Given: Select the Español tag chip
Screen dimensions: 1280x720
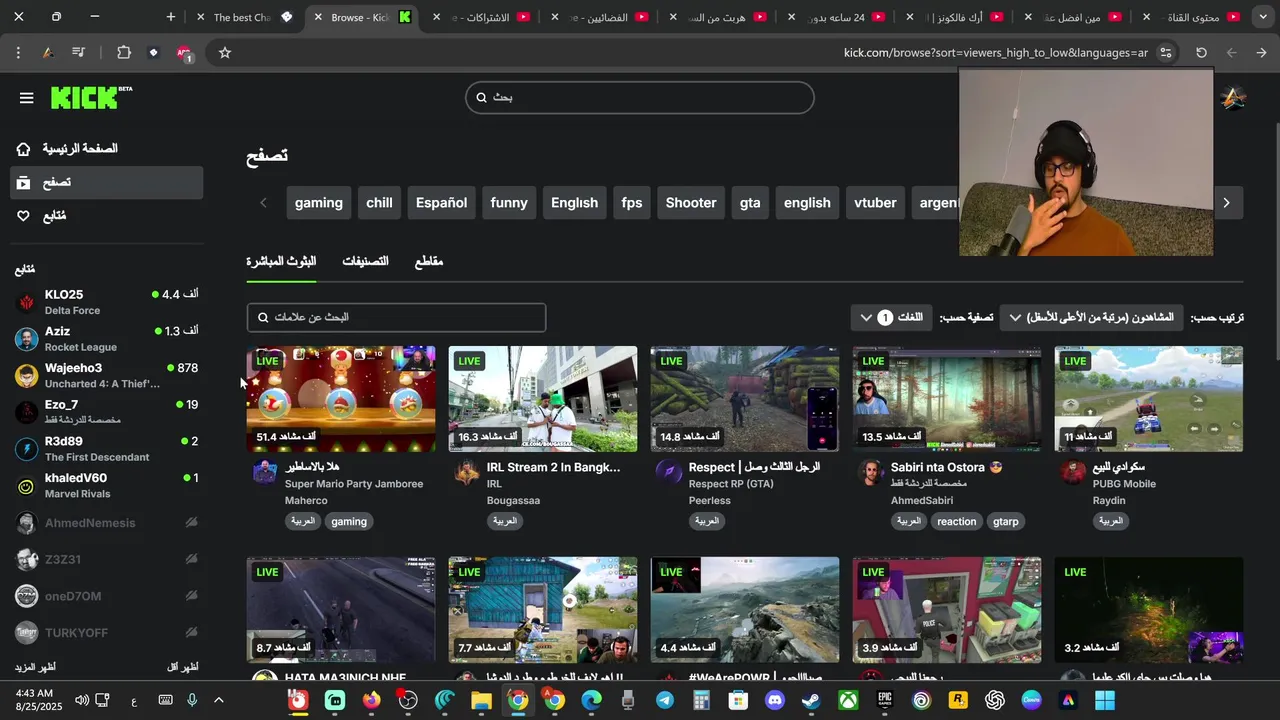Looking at the screenshot, I should pyautogui.click(x=441, y=203).
